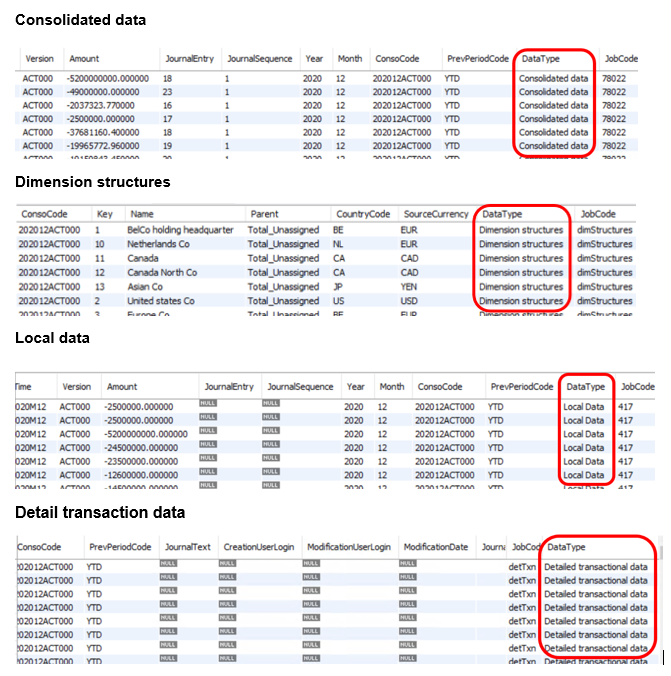
Task: Click the Version column header in Local data
Action: [76, 387]
